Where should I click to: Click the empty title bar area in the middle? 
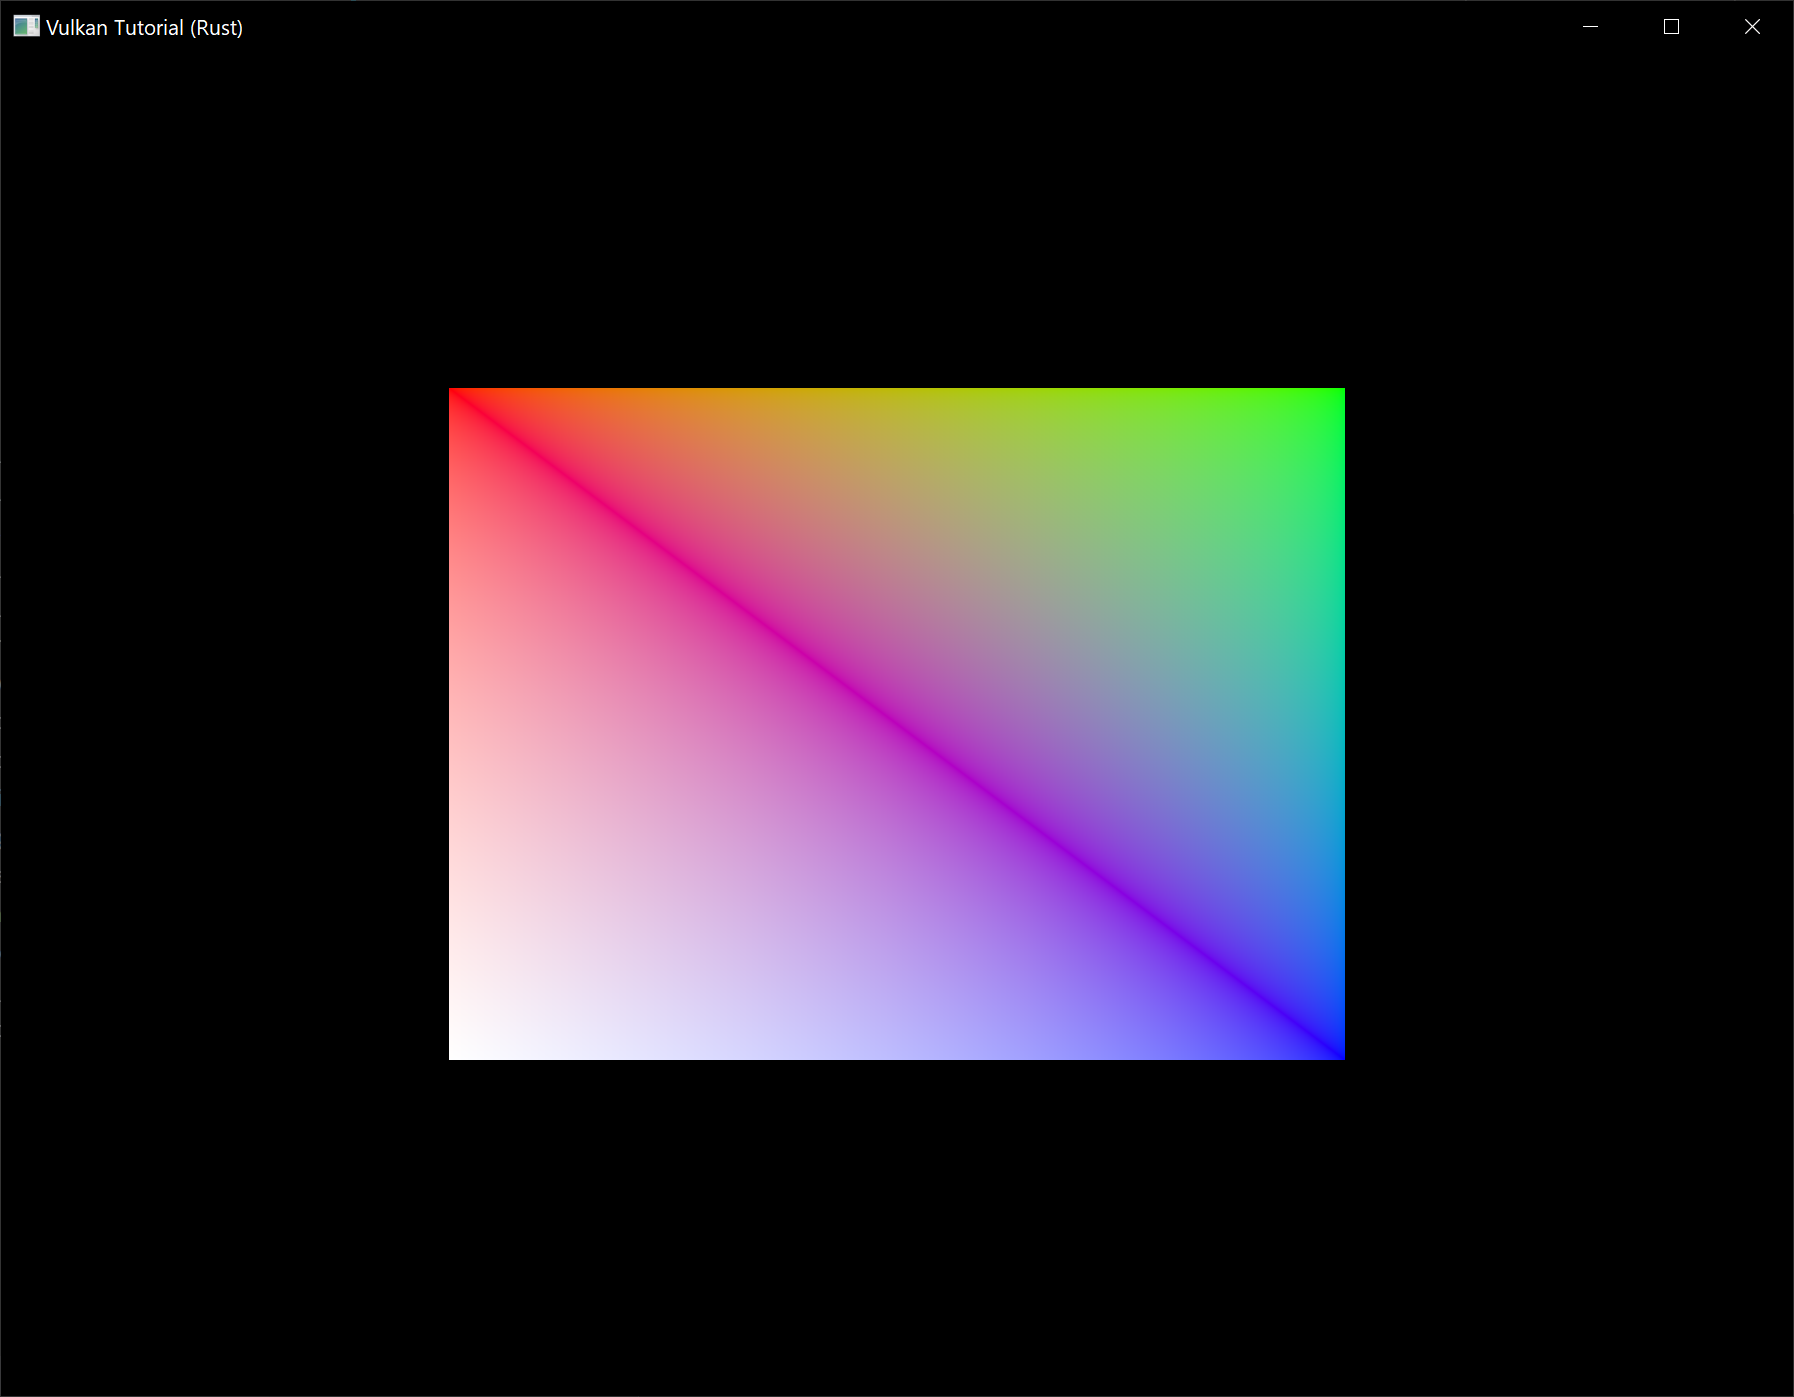[x=900, y=27]
